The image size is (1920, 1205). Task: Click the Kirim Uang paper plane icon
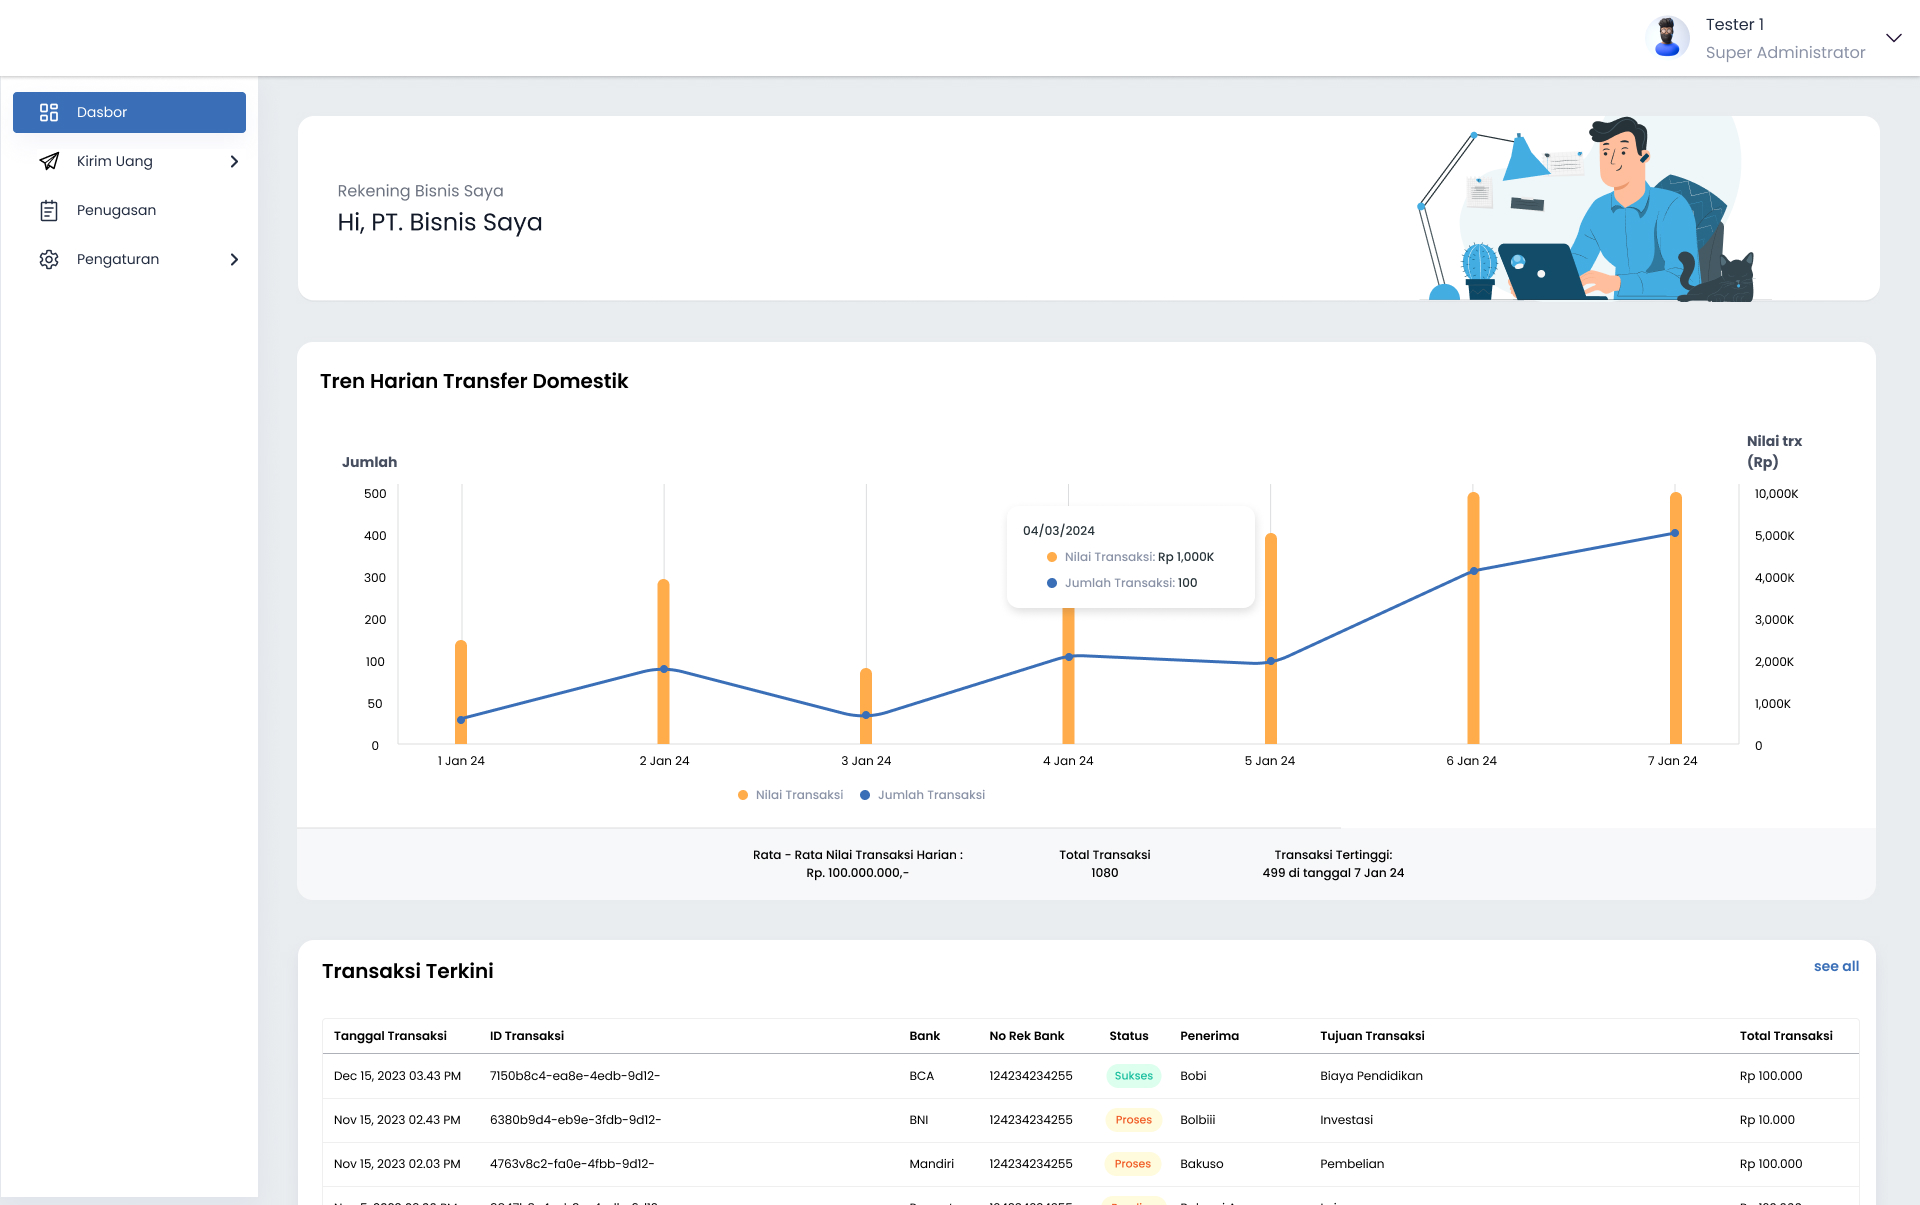(x=49, y=161)
